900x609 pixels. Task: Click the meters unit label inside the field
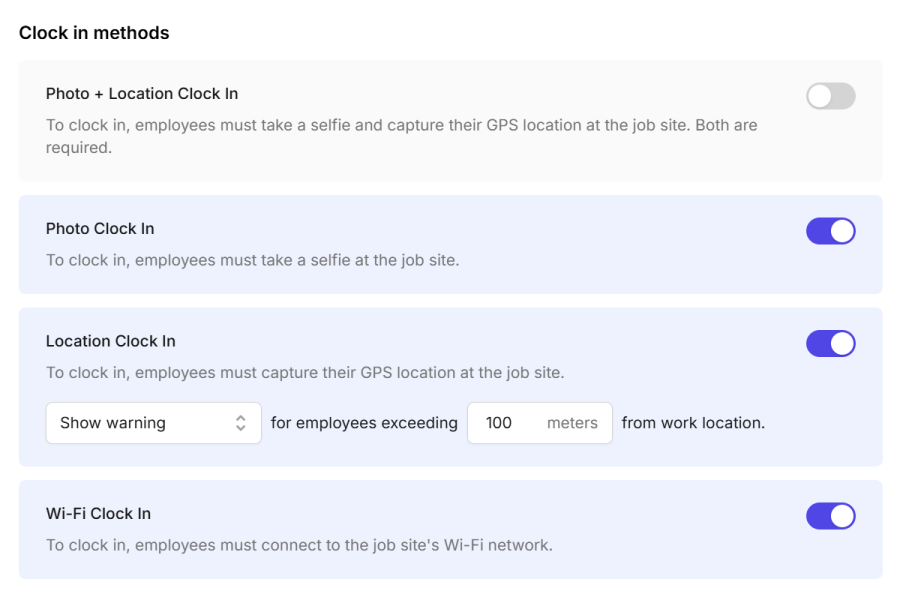tap(572, 423)
